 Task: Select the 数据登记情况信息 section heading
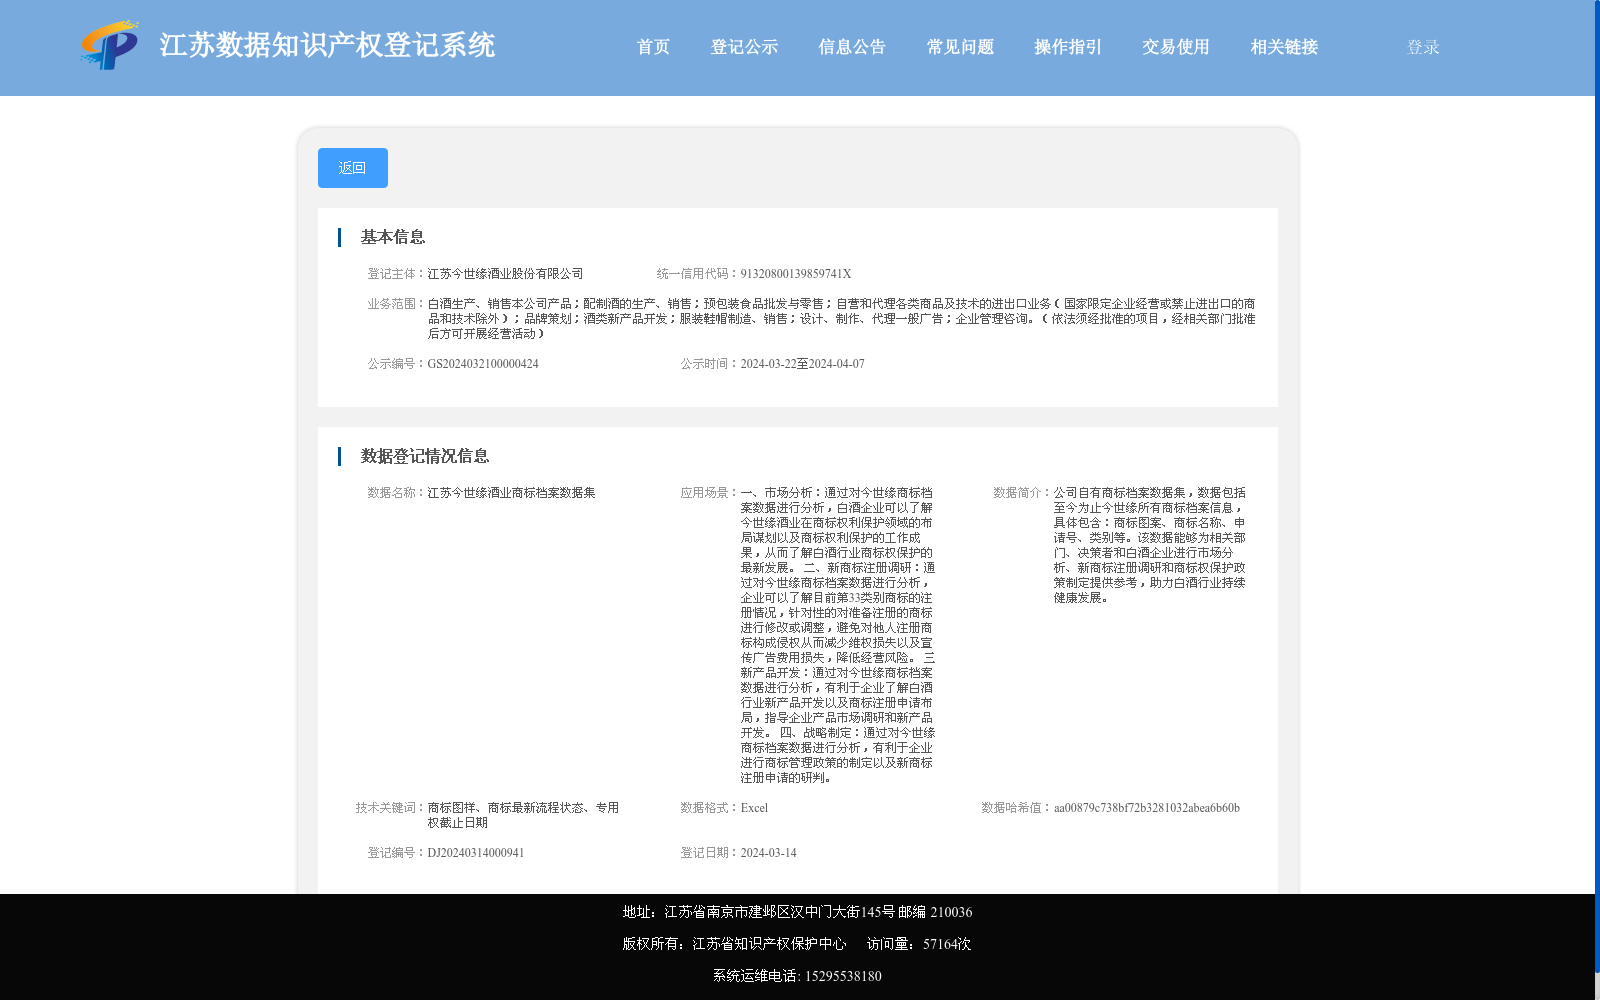pyautogui.click(x=425, y=456)
